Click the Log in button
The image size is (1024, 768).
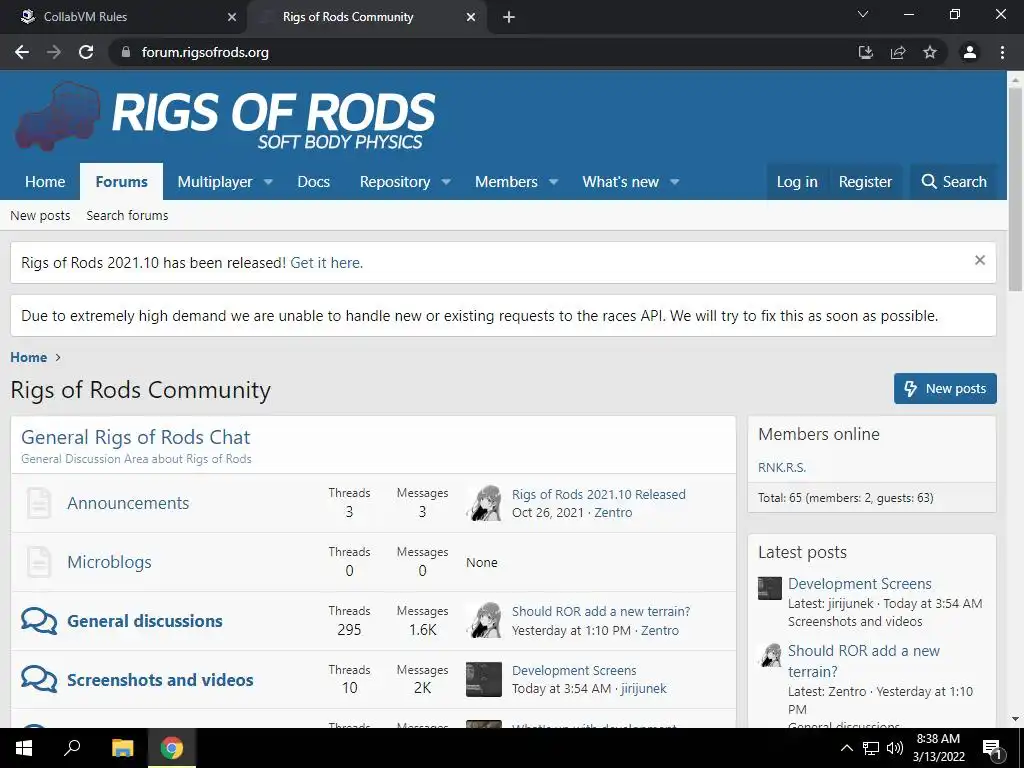797,182
